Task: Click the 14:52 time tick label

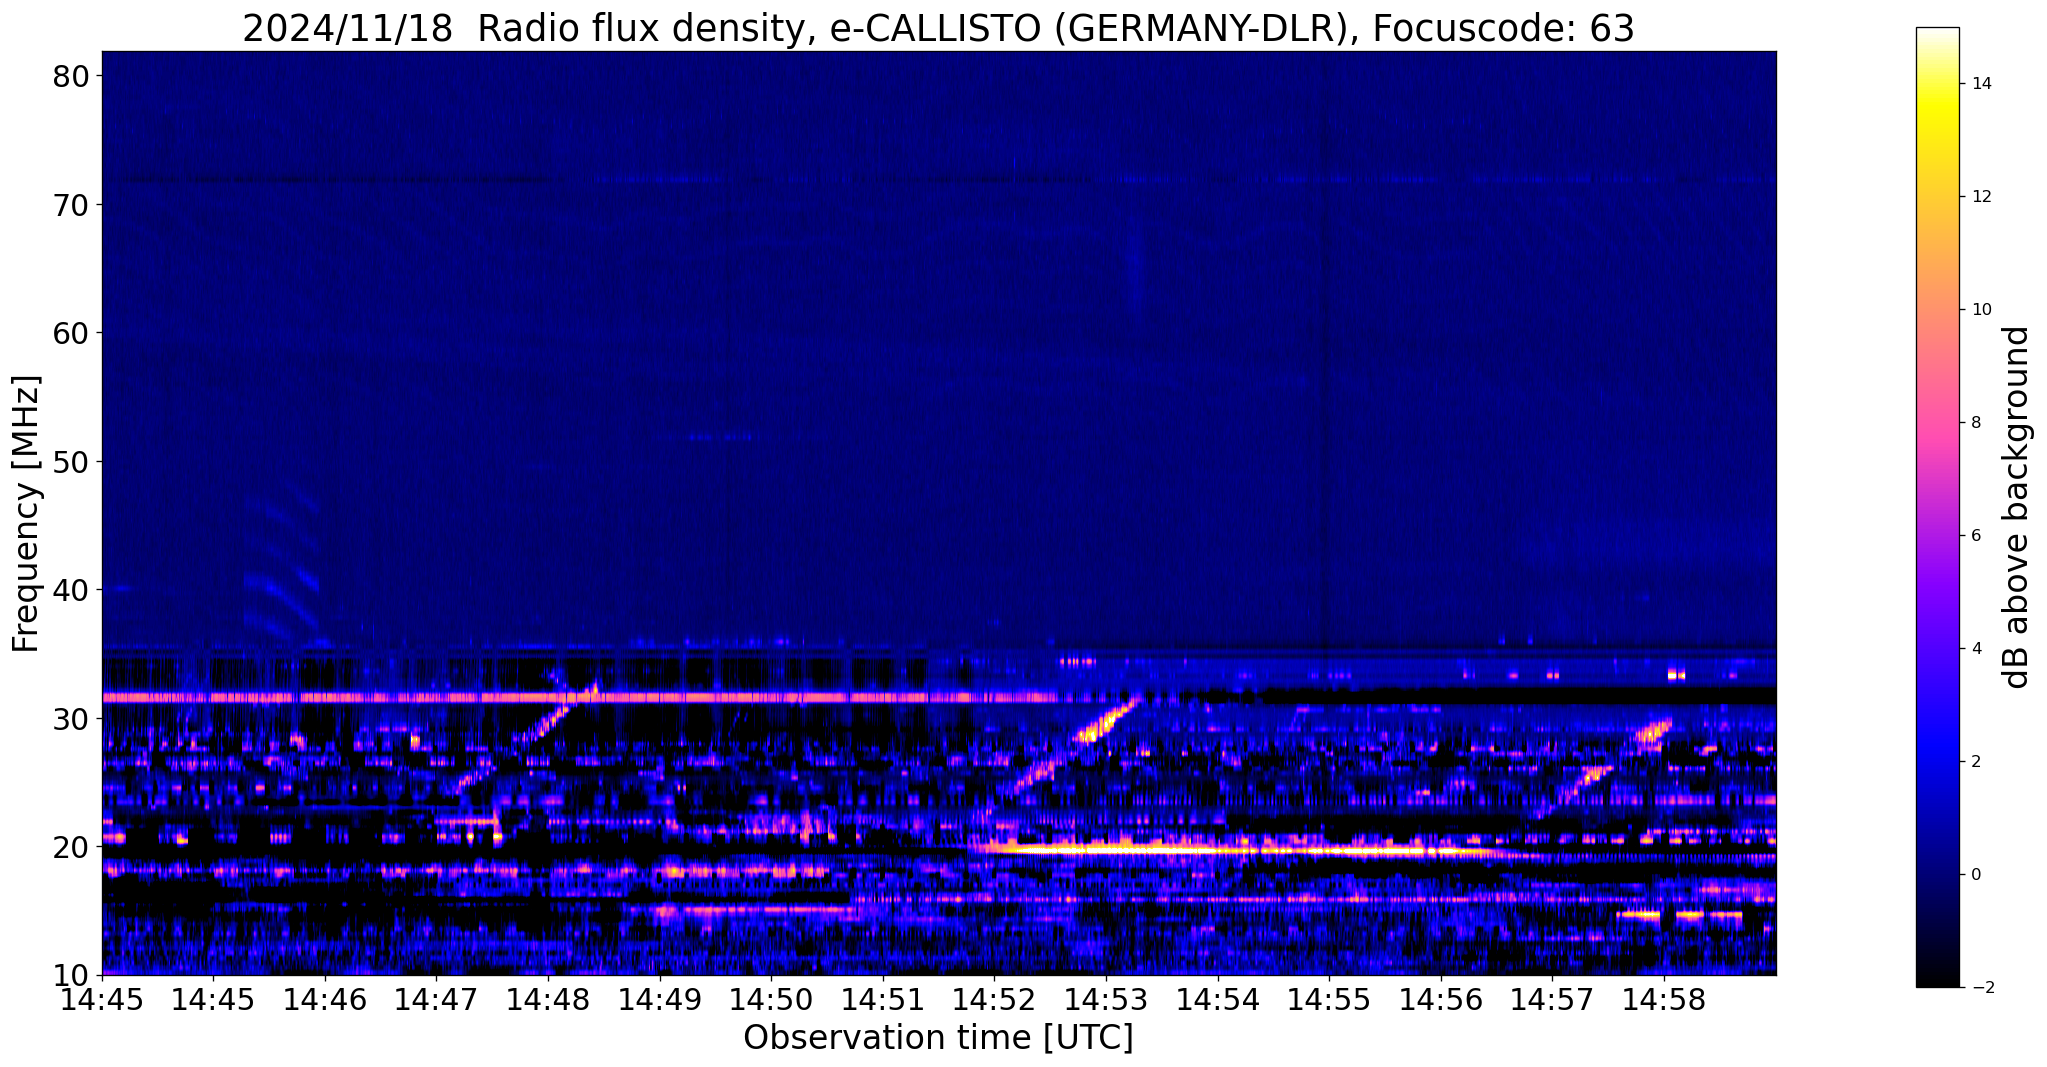Action: (x=994, y=1000)
